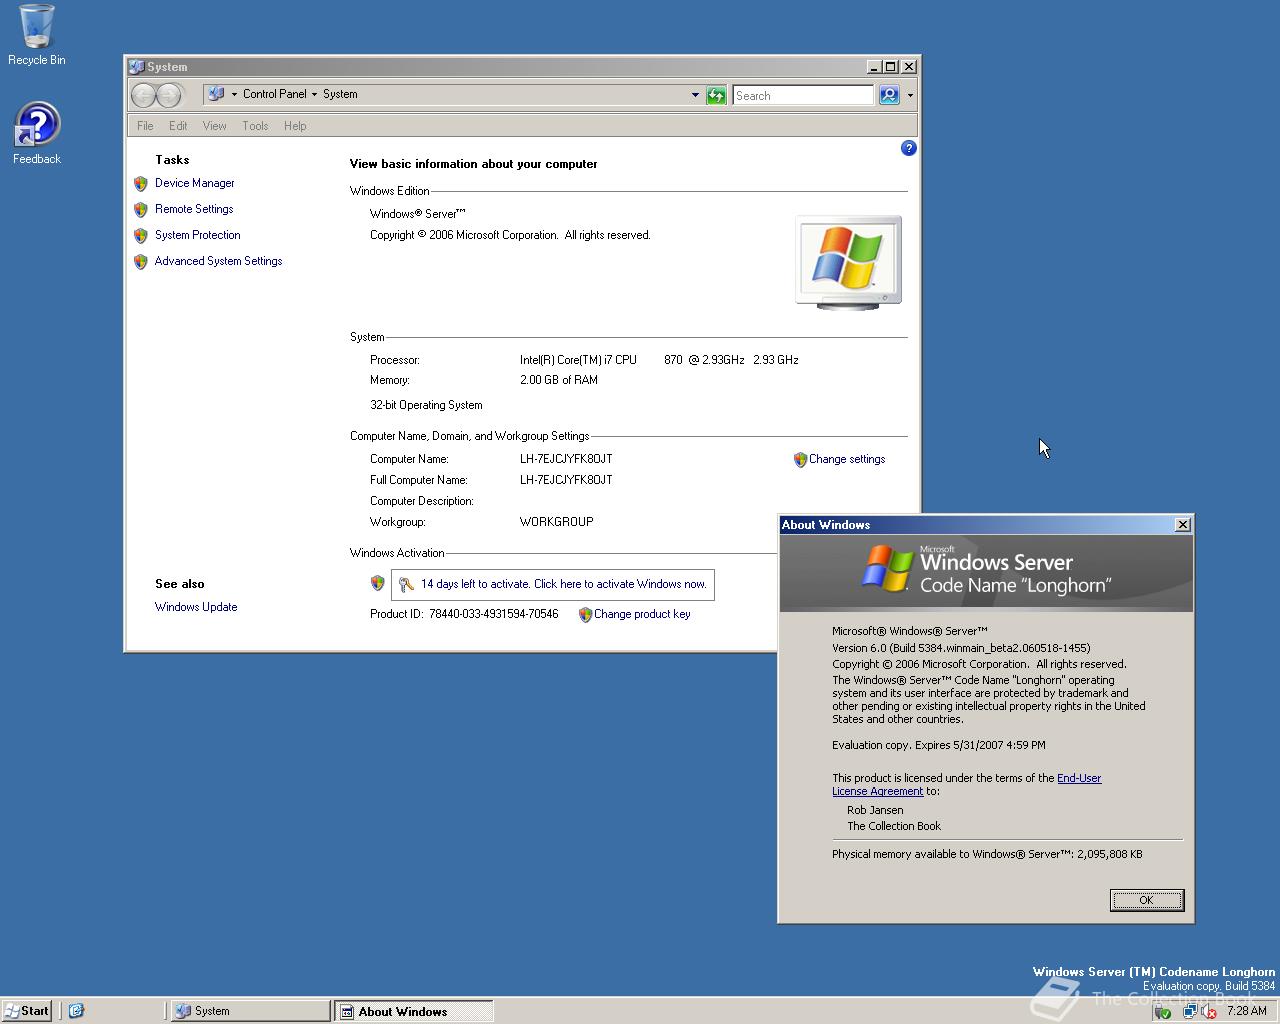The image size is (1280, 1024).
Task: Focus the Search input field
Action: pos(803,95)
